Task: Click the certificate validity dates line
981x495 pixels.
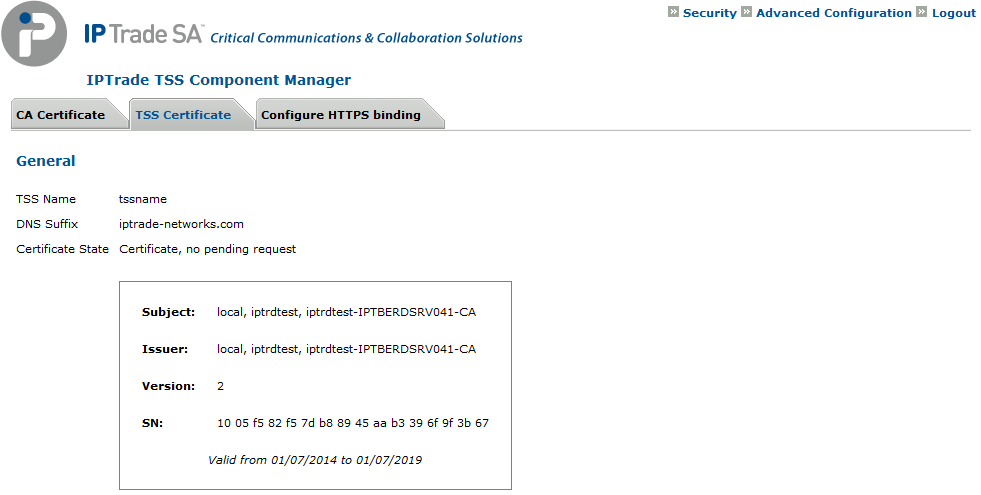Action: coord(315,460)
